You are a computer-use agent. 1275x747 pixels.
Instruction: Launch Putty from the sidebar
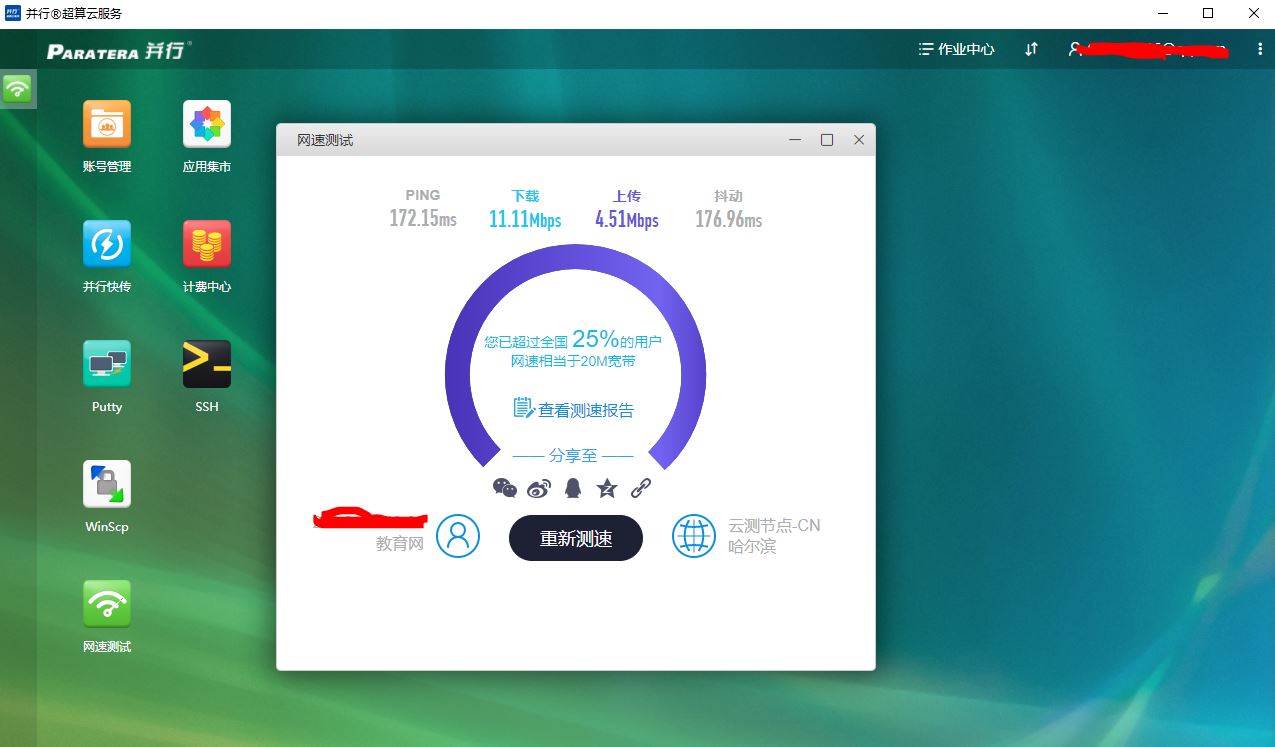pos(105,362)
